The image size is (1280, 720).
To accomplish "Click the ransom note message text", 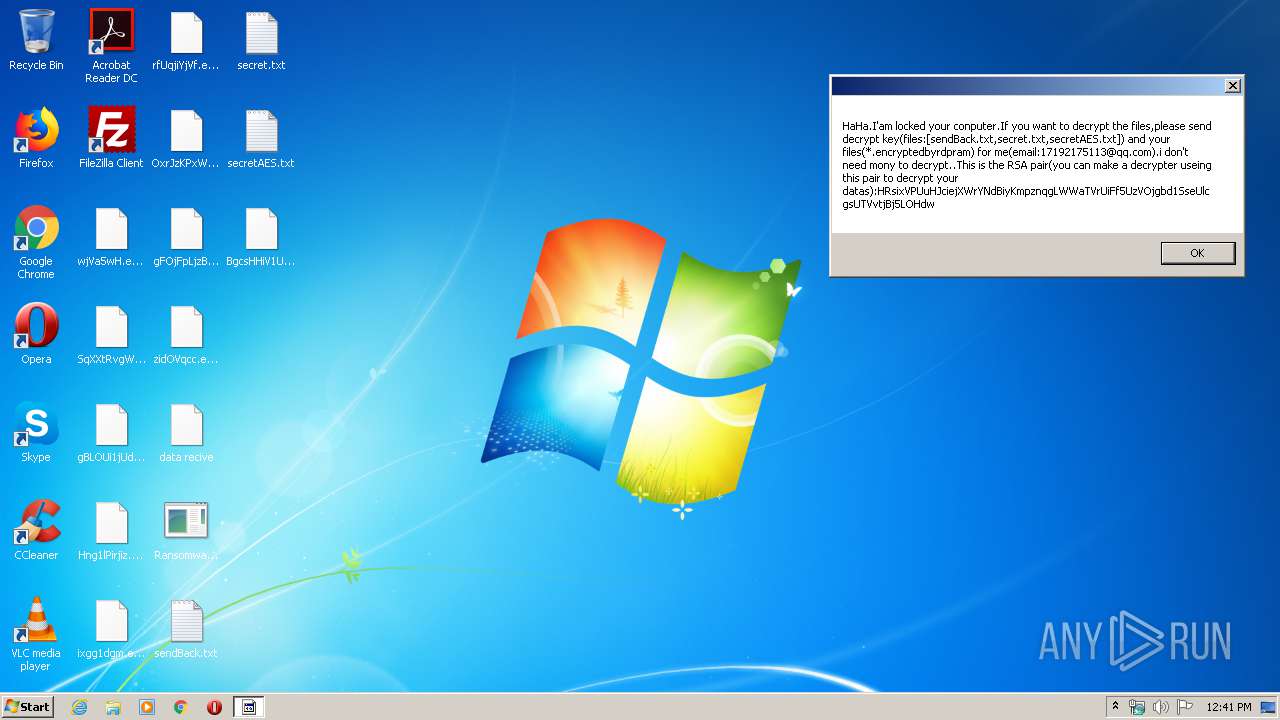I will coord(1027,165).
